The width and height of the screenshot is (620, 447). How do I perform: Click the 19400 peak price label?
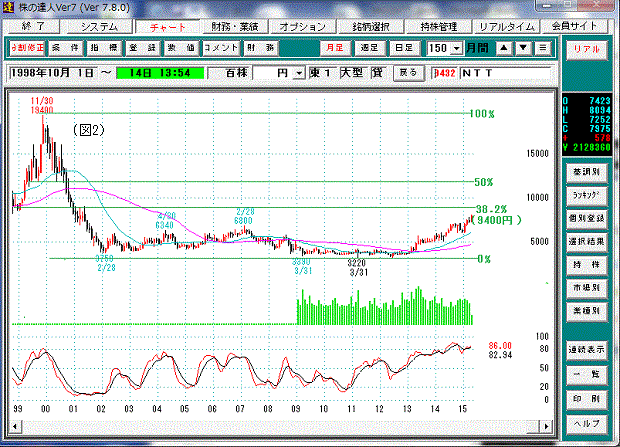pos(42,110)
